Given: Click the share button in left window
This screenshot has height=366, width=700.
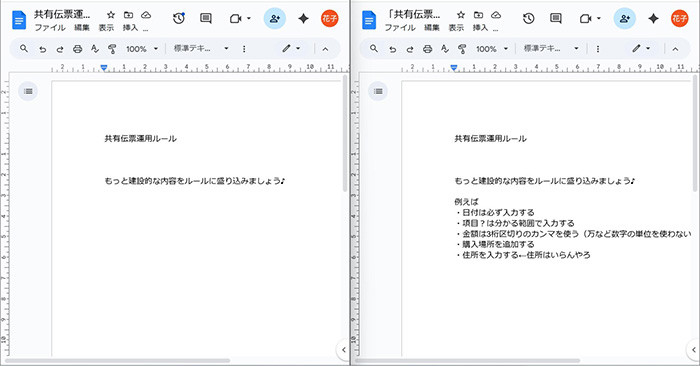Looking at the screenshot, I should (275, 19).
